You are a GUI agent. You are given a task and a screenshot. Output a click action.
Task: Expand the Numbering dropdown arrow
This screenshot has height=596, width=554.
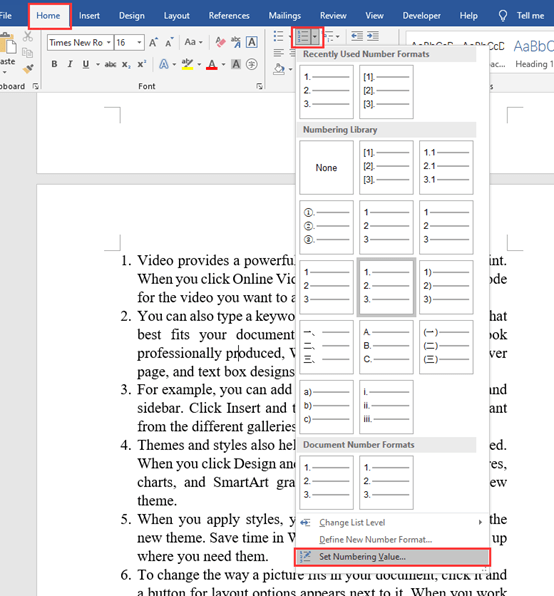315,37
